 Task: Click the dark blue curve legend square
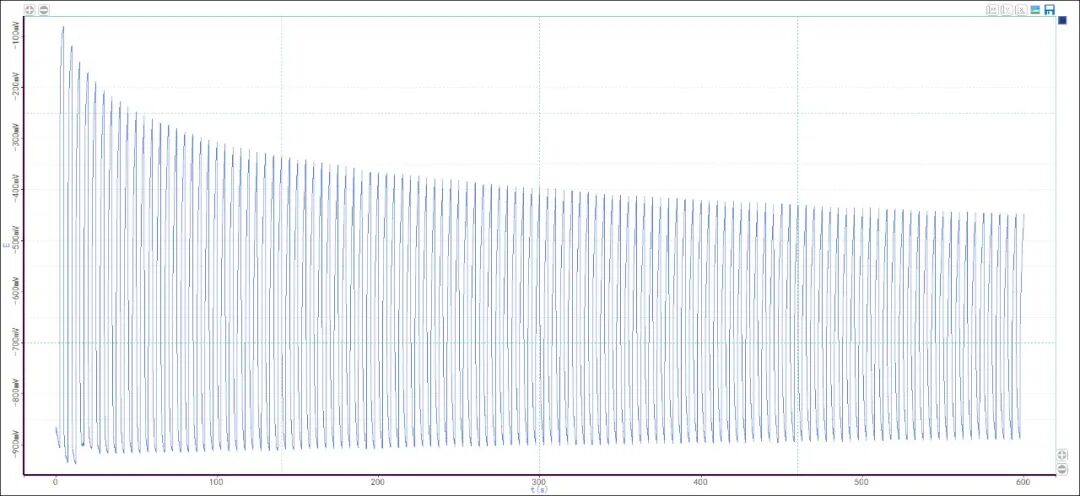[x=1062, y=20]
